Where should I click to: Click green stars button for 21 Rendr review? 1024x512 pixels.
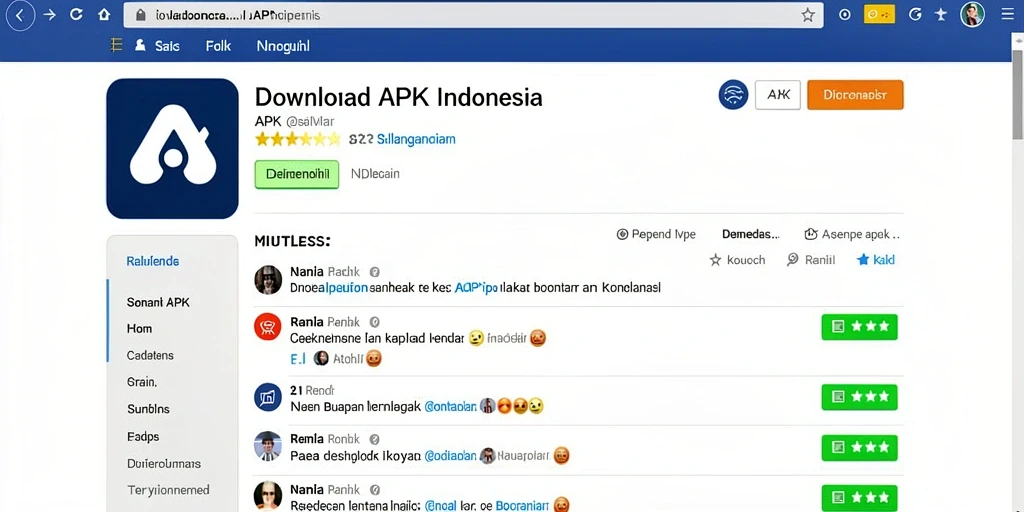[859, 396]
